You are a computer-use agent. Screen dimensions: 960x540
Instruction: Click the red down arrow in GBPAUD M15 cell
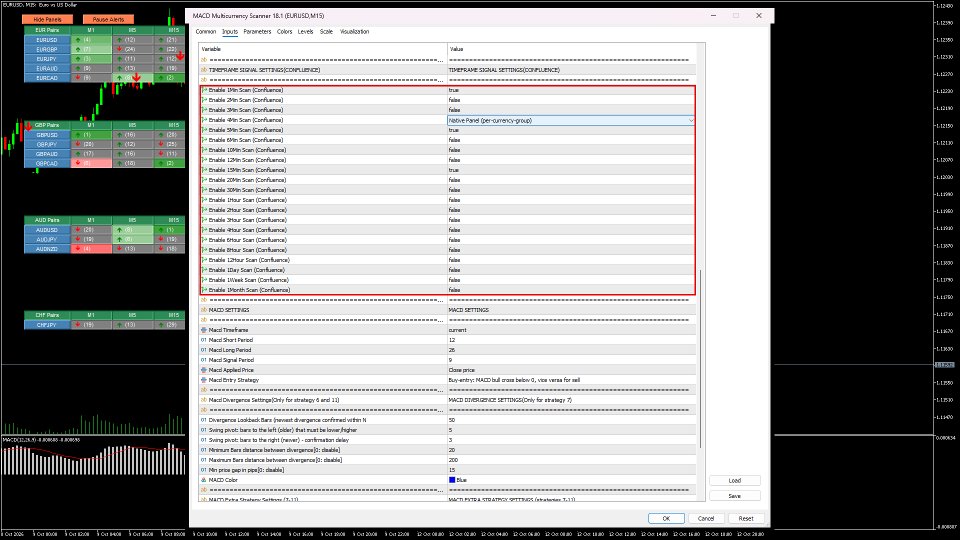pos(161,154)
